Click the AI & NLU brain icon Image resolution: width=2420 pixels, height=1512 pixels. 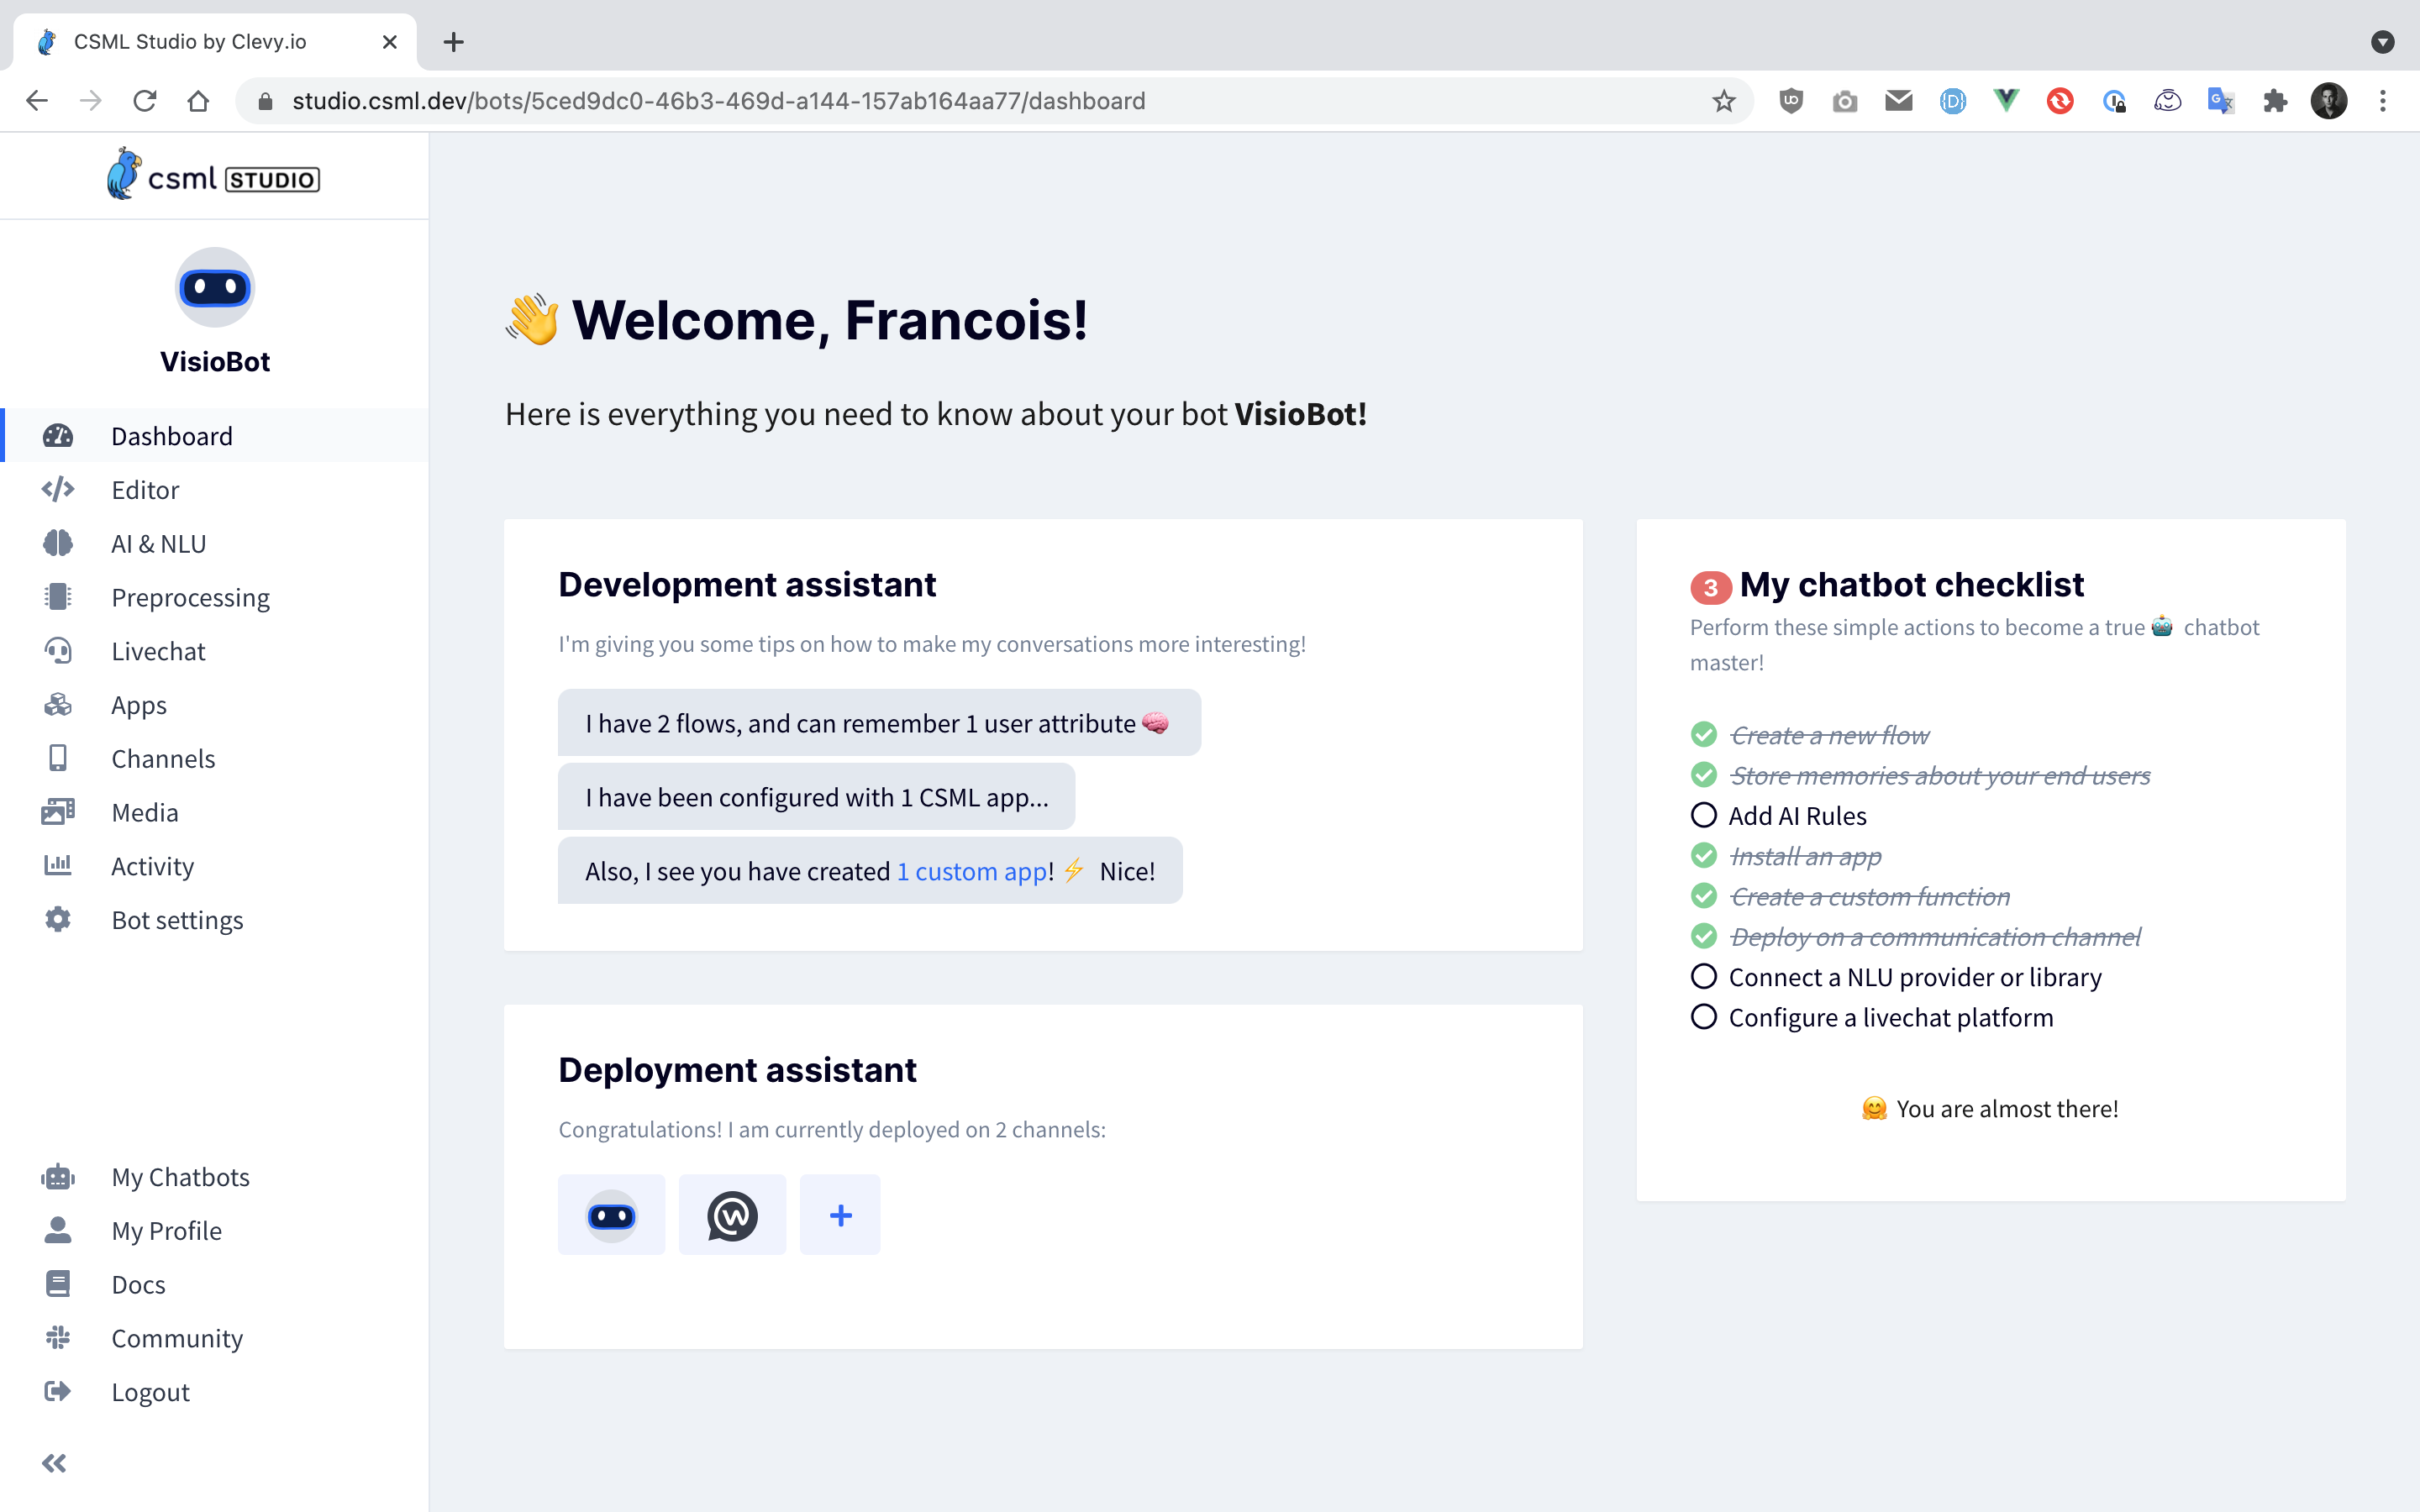click(x=58, y=543)
